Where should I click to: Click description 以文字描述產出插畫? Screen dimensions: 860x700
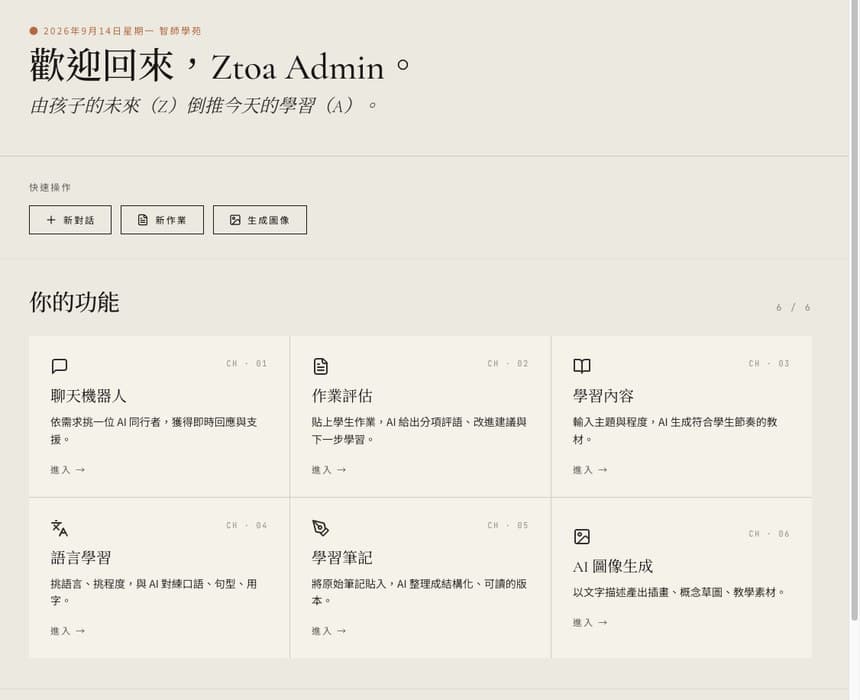click(679, 592)
